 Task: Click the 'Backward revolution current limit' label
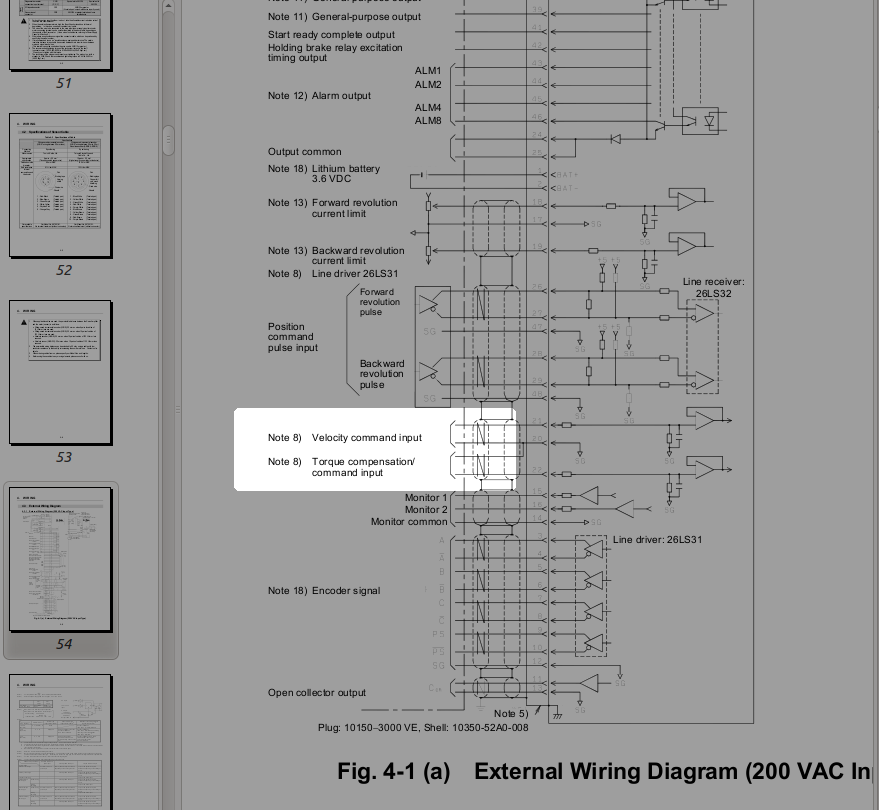click(358, 256)
